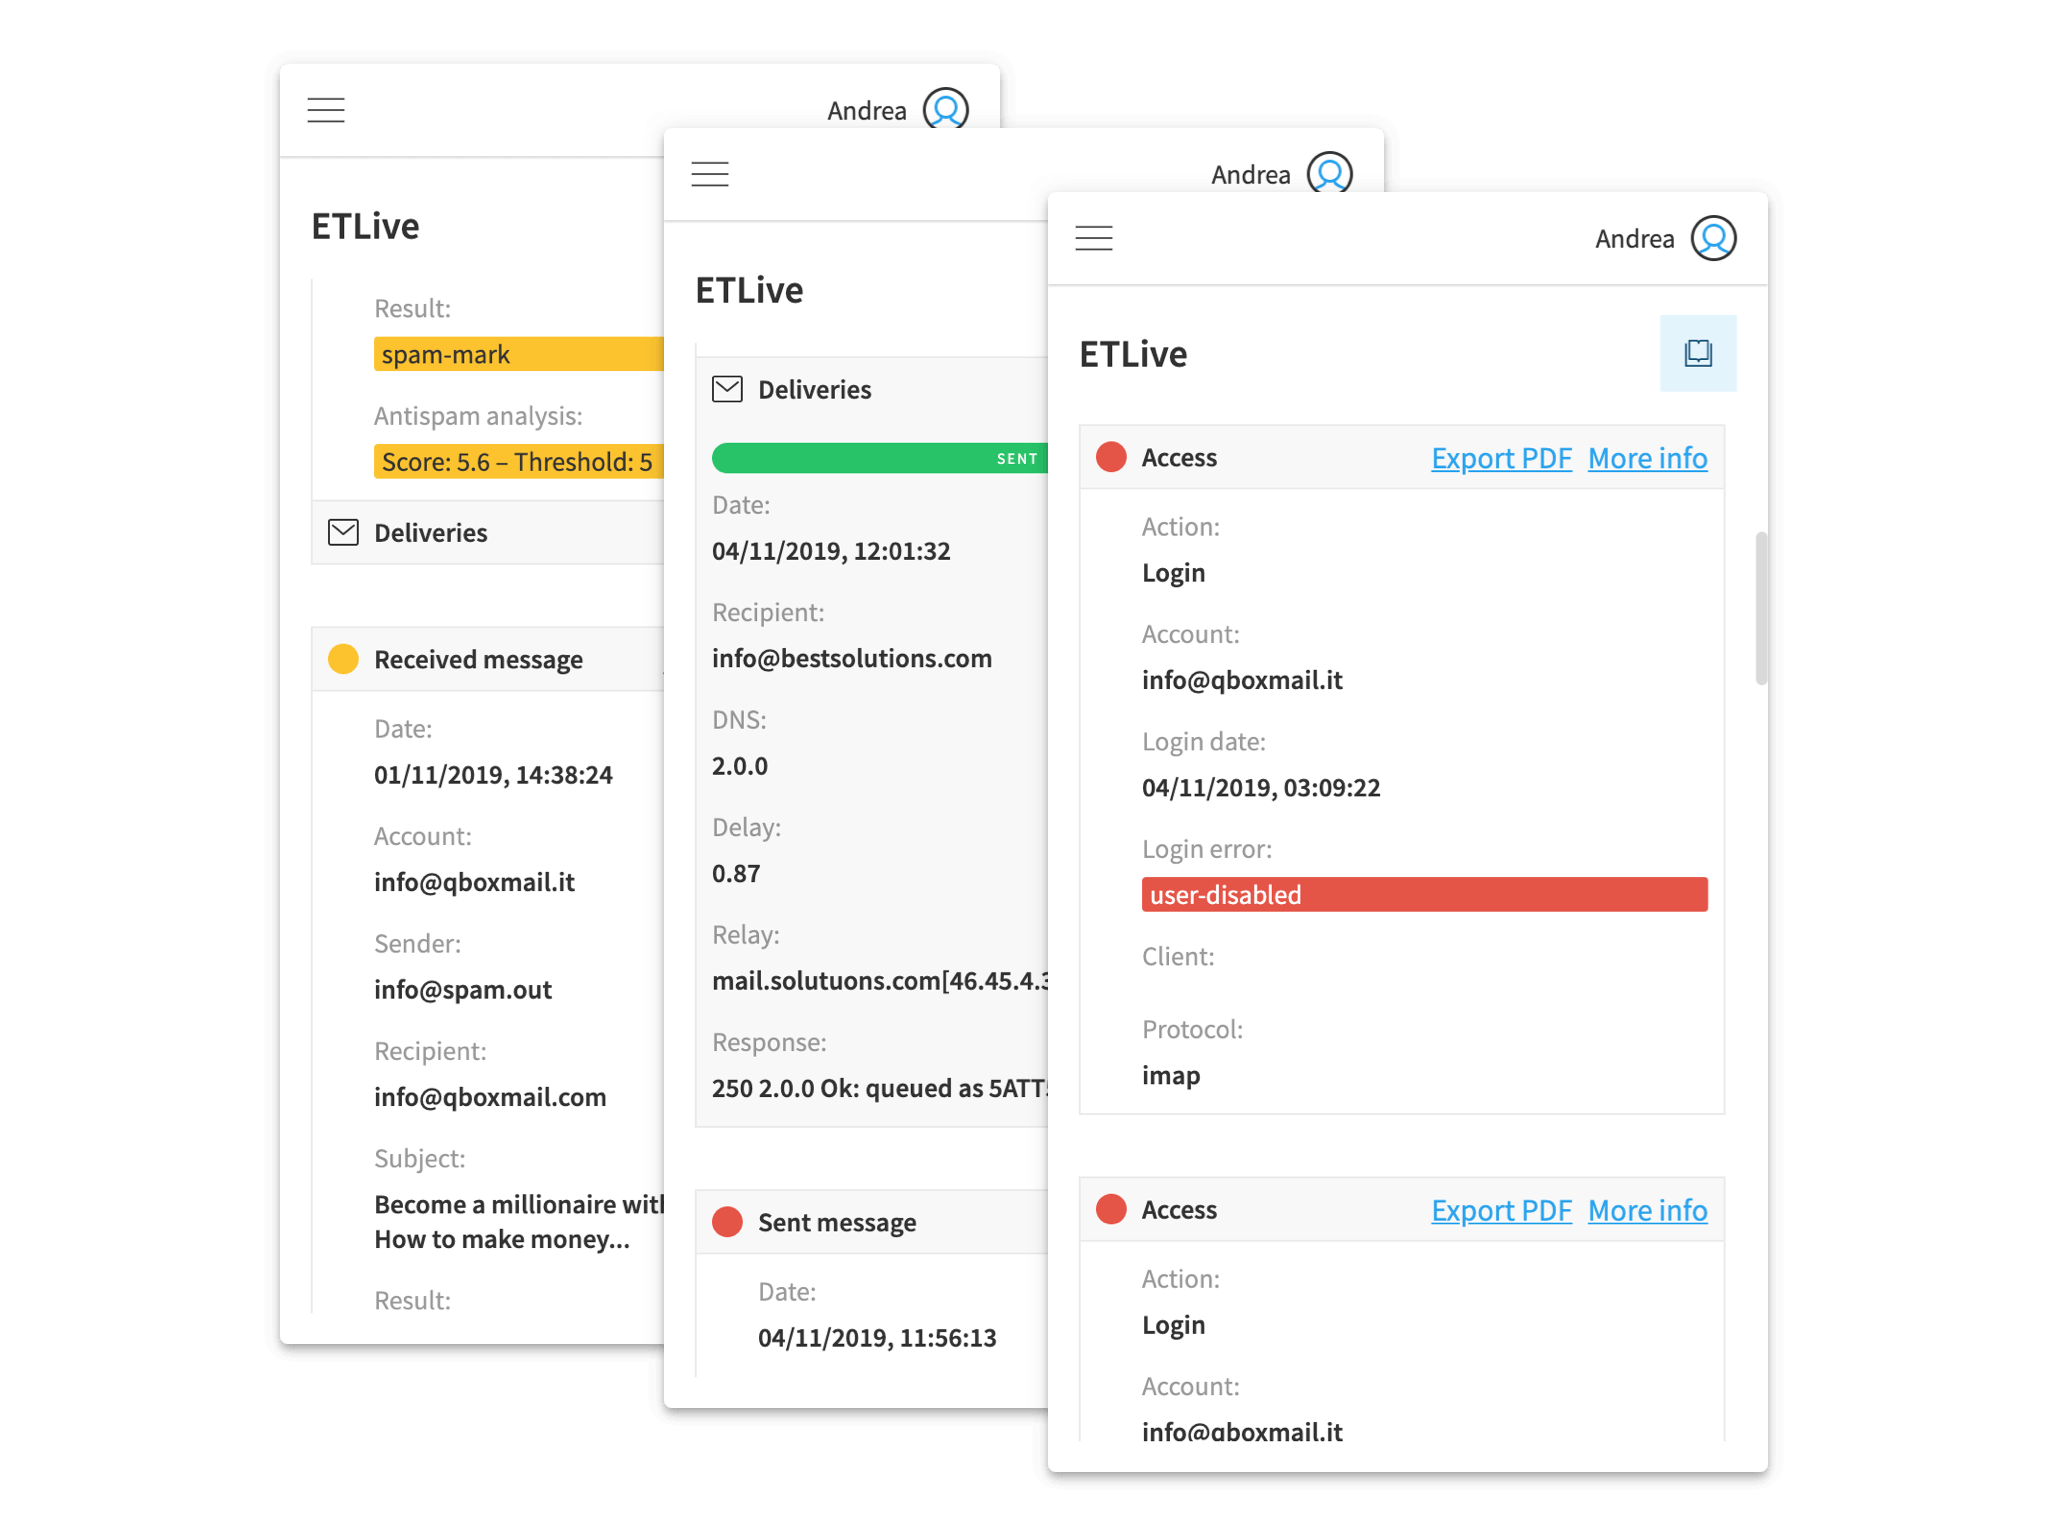Click Andrea user avatar in back window
Image resolution: width=2048 pixels, height=1536 pixels.
[x=945, y=108]
